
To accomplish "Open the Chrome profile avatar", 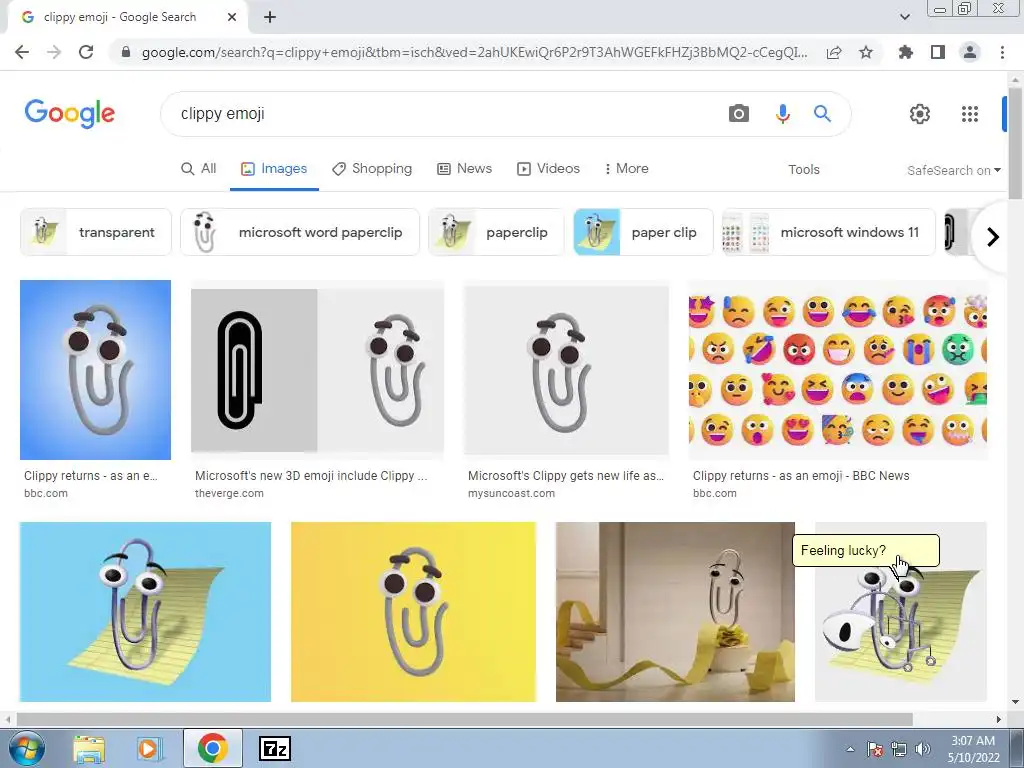I will click(970, 52).
